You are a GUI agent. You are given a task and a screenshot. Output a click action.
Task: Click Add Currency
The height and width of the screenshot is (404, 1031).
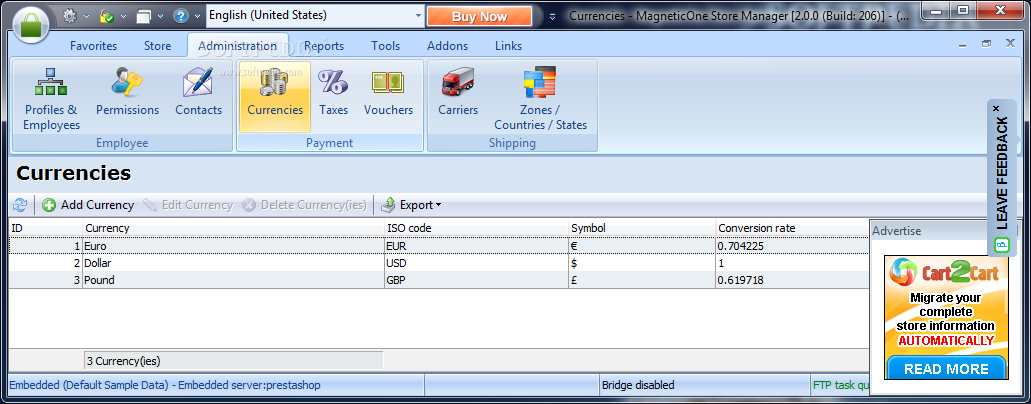point(88,205)
